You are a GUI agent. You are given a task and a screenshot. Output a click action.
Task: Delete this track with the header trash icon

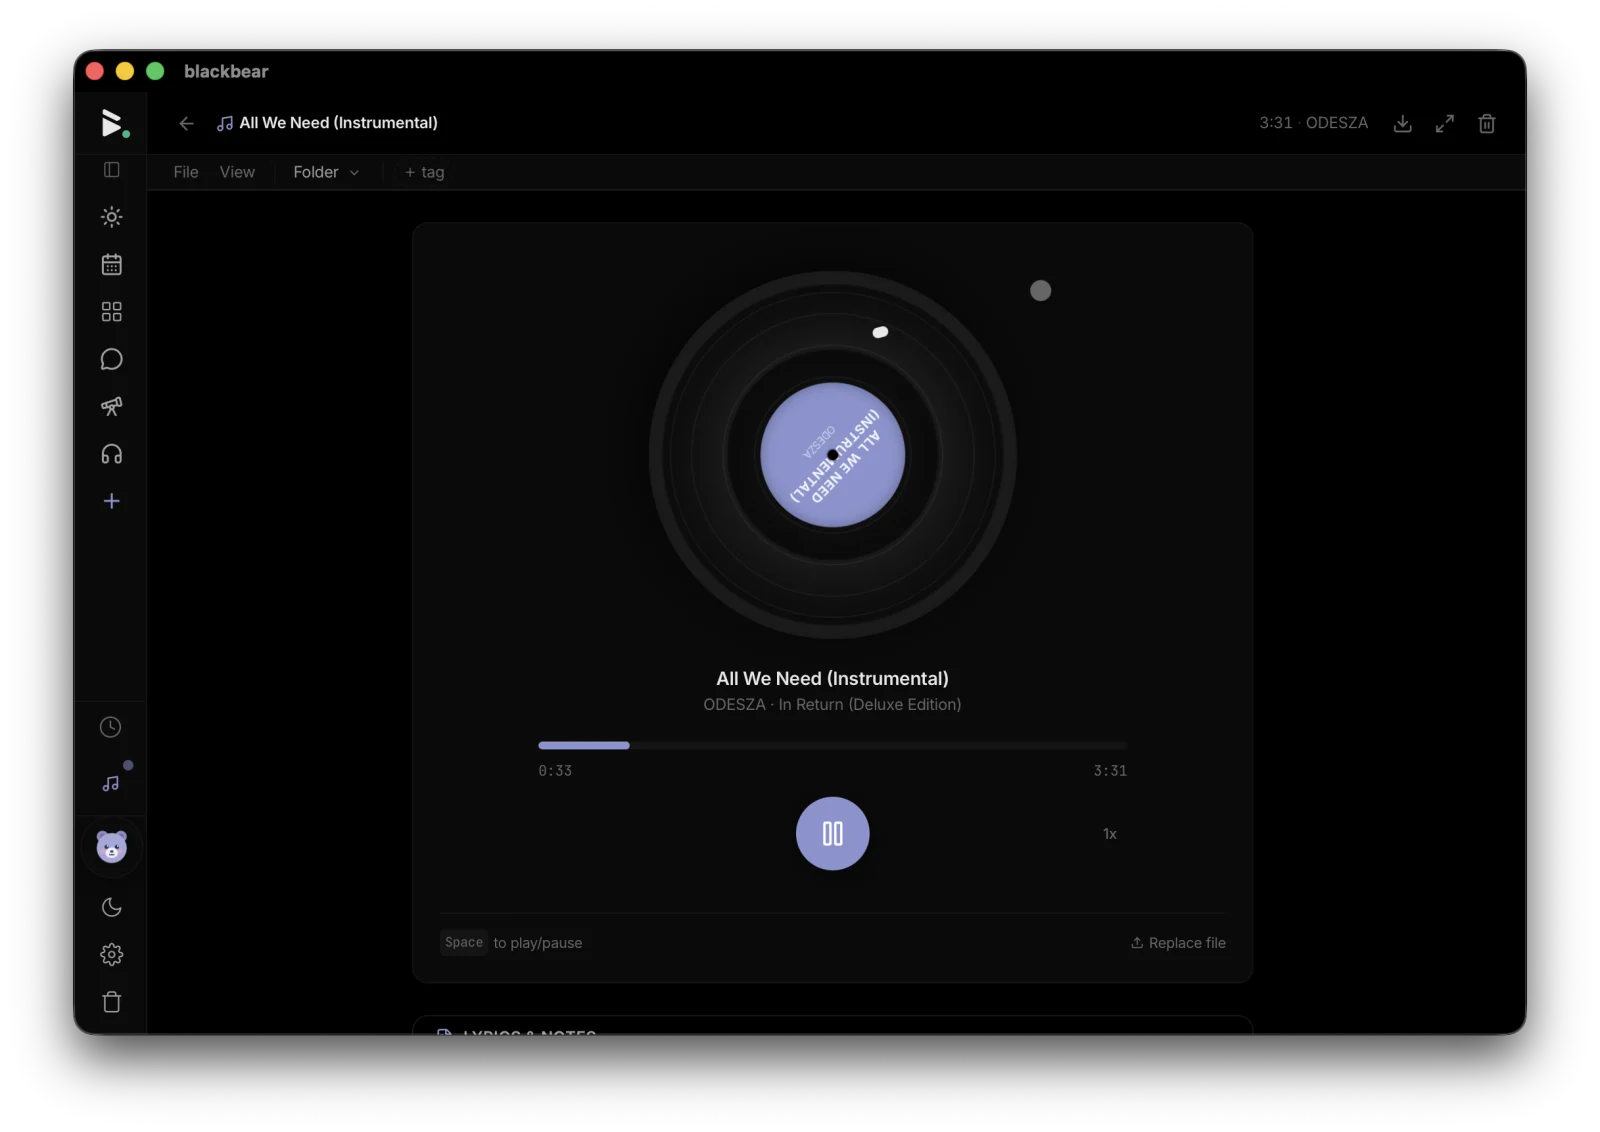tap(1487, 123)
